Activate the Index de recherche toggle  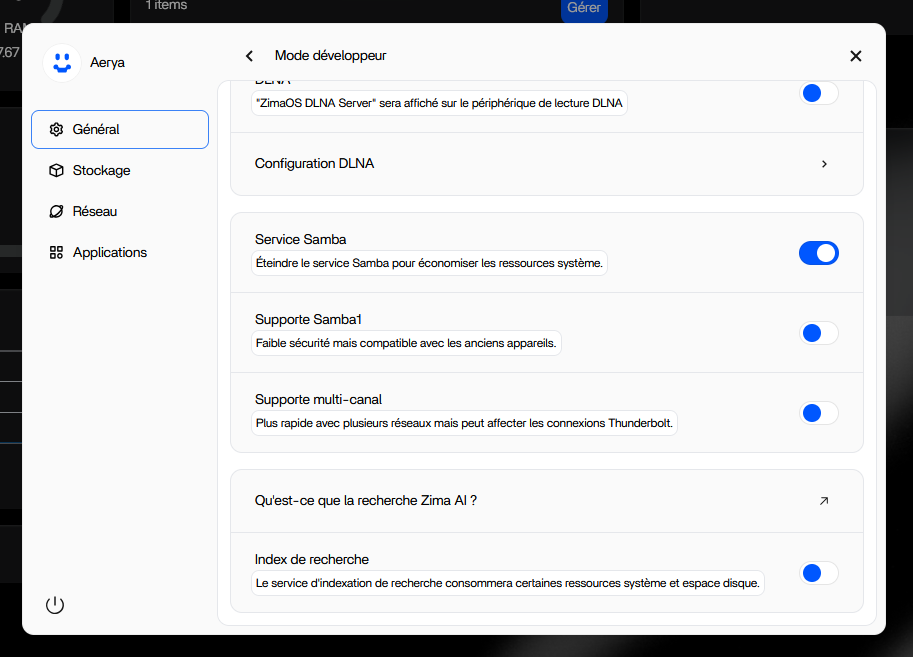pyautogui.click(x=819, y=573)
